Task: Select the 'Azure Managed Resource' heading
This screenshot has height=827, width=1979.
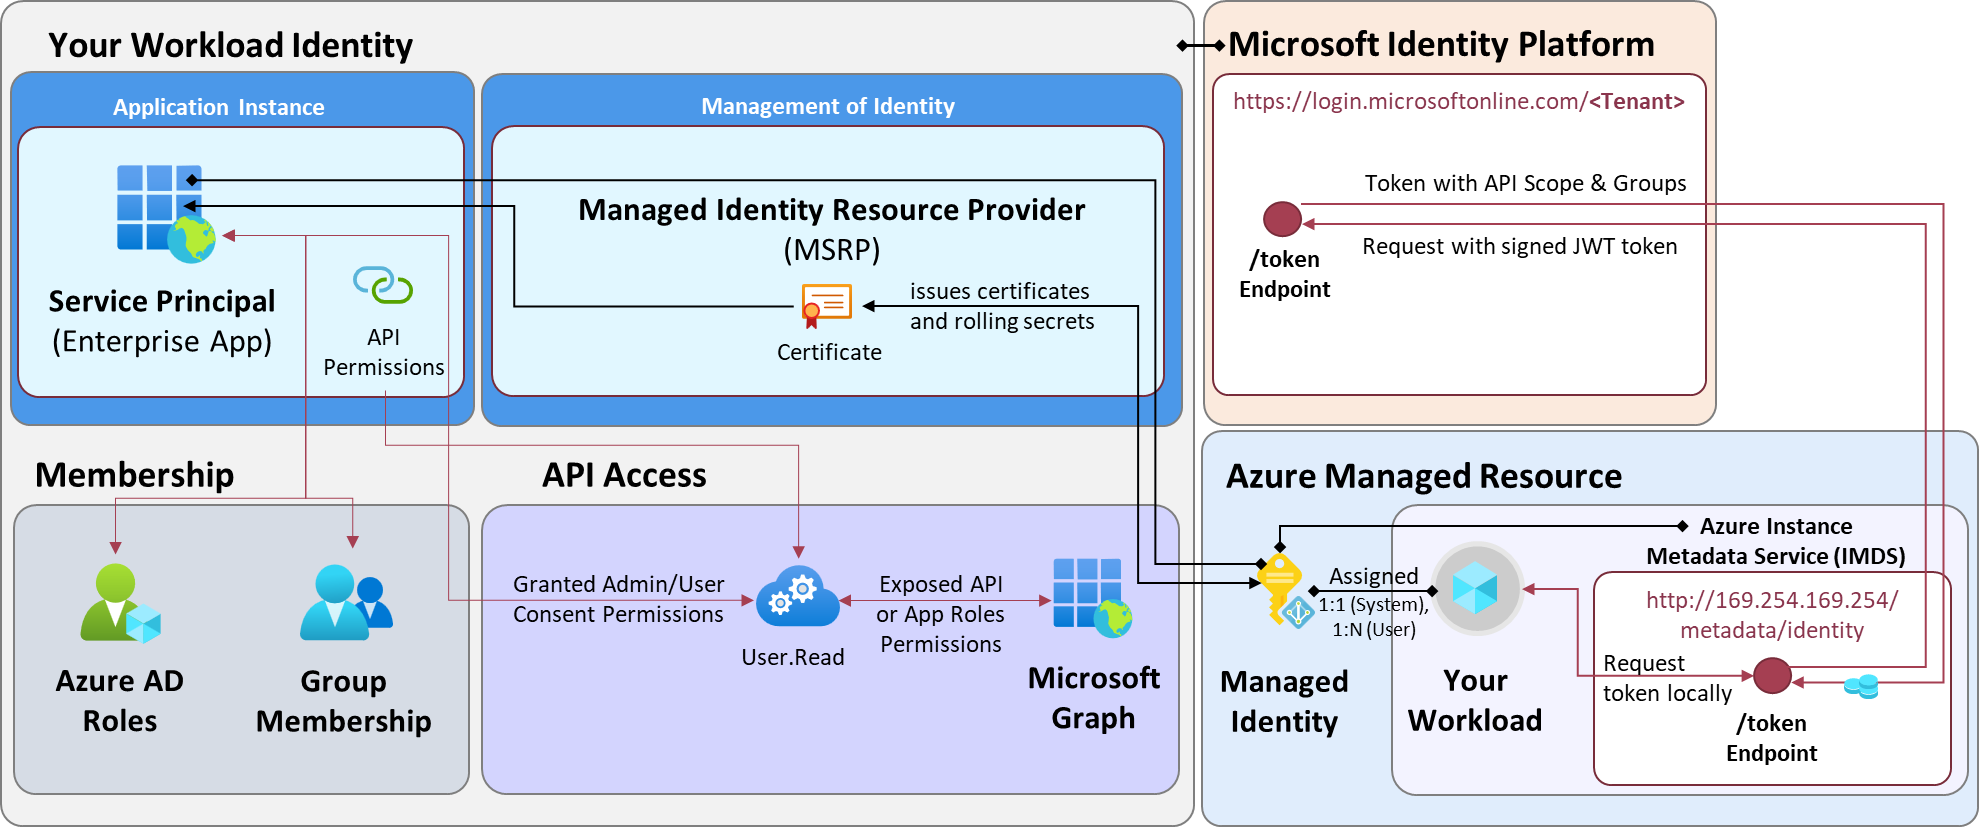Action: pos(1424,476)
